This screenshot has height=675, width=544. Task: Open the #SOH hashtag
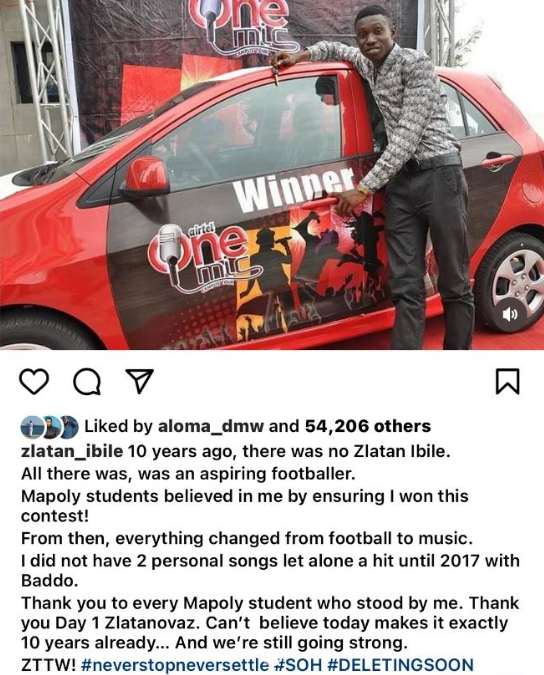(298, 665)
